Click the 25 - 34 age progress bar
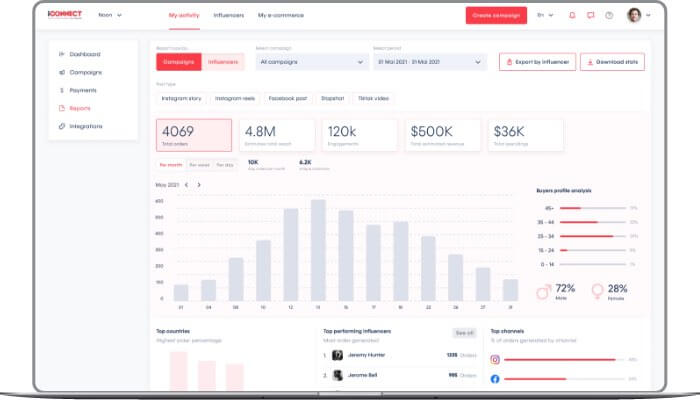700x400 pixels. point(592,236)
